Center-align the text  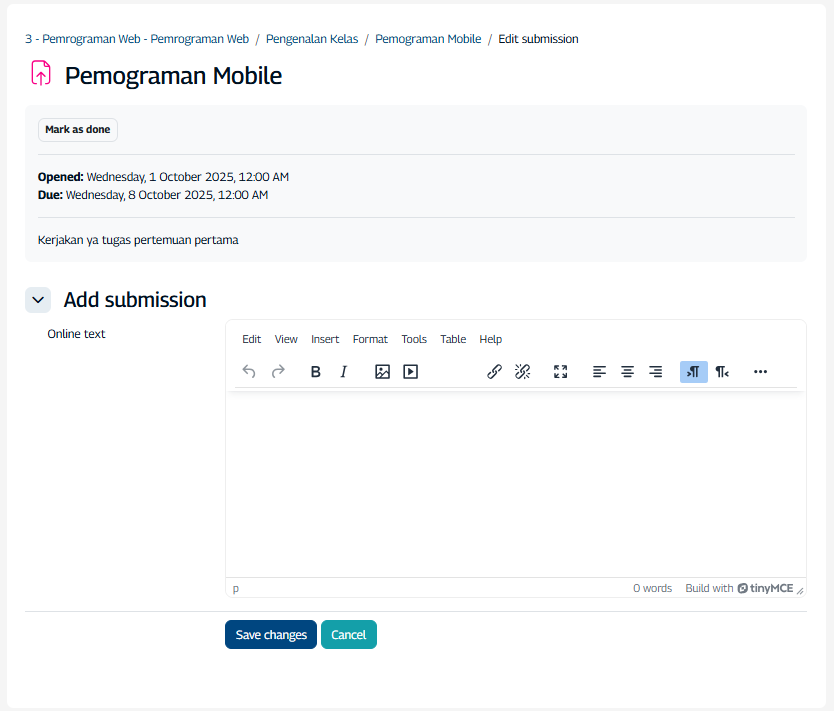click(627, 372)
